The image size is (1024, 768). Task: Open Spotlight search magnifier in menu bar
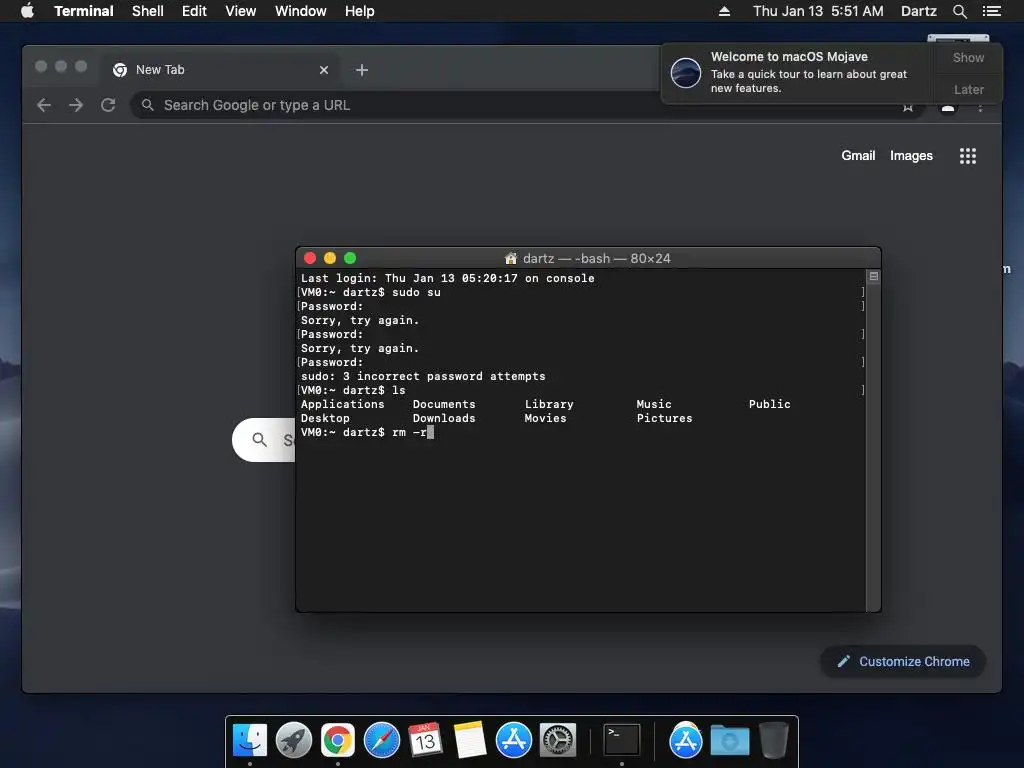pos(959,11)
